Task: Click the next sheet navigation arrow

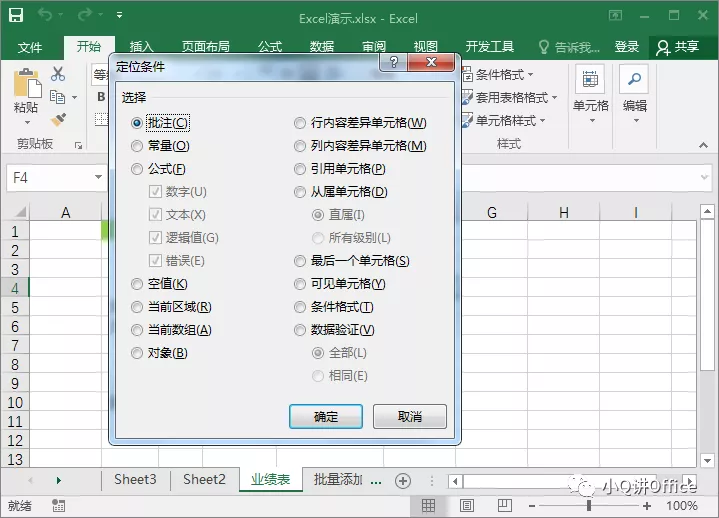Action: [x=58, y=480]
